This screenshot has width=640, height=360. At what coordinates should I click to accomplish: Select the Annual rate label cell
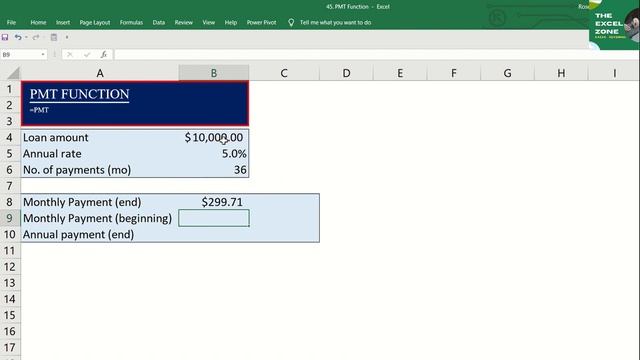click(100, 153)
